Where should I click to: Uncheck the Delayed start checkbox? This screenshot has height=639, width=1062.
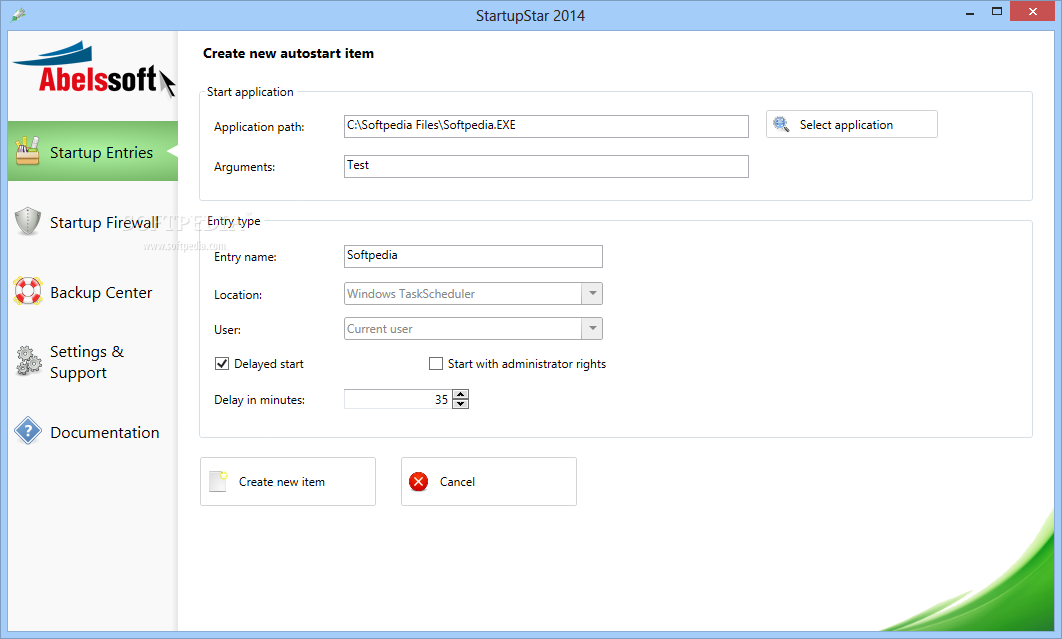pos(221,364)
